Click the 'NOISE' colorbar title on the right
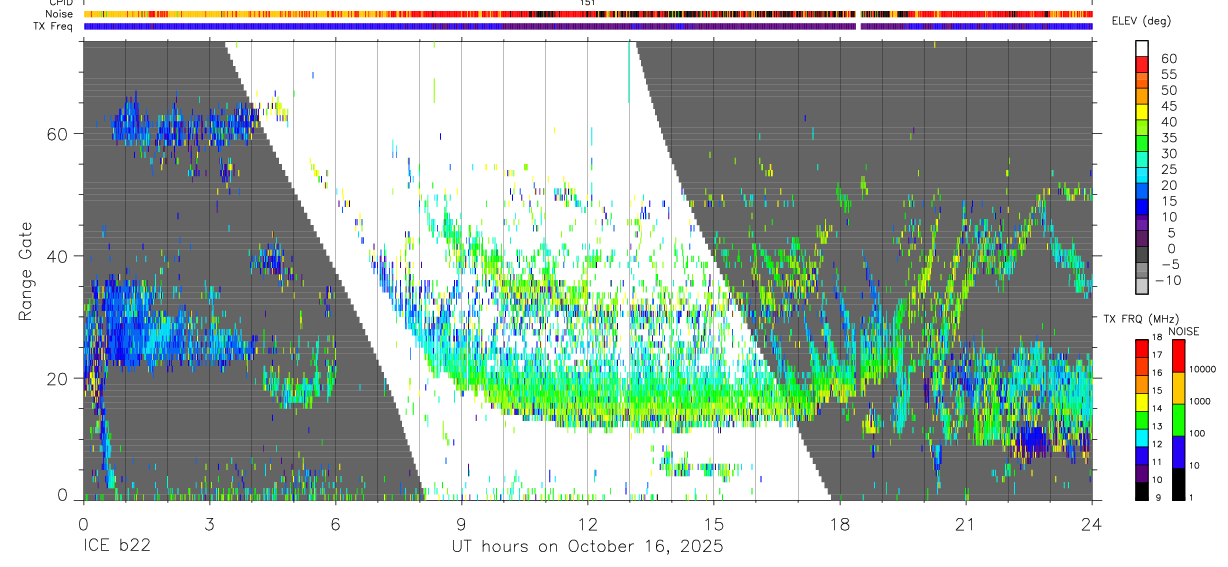The height and width of the screenshot is (567, 1228). point(1184,331)
